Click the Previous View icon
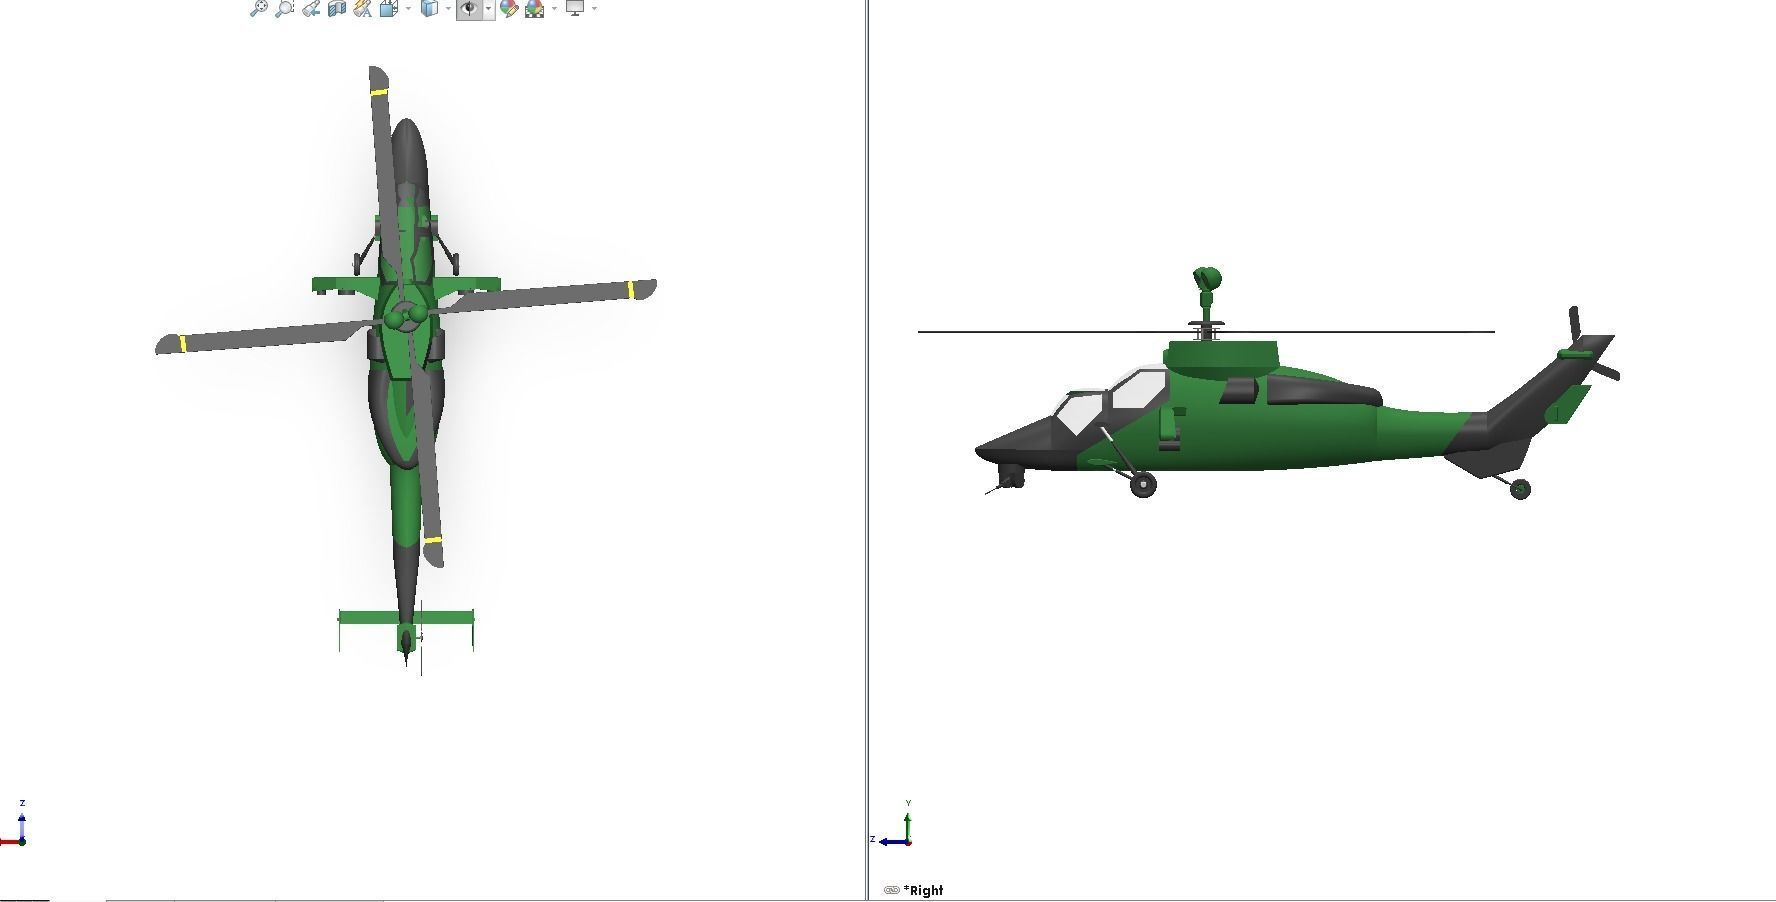 [x=311, y=8]
